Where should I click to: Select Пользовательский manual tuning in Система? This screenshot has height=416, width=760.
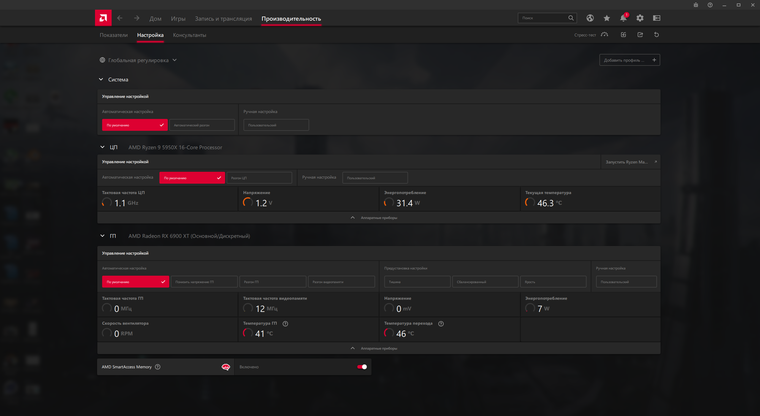click(x=276, y=125)
